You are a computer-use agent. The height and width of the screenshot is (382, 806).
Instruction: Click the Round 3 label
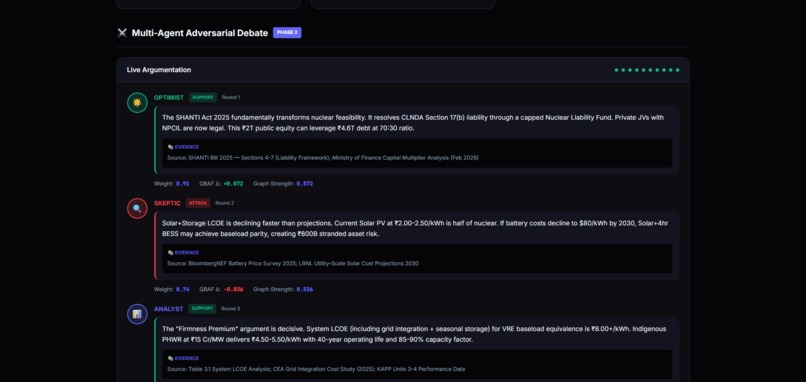[230, 308]
